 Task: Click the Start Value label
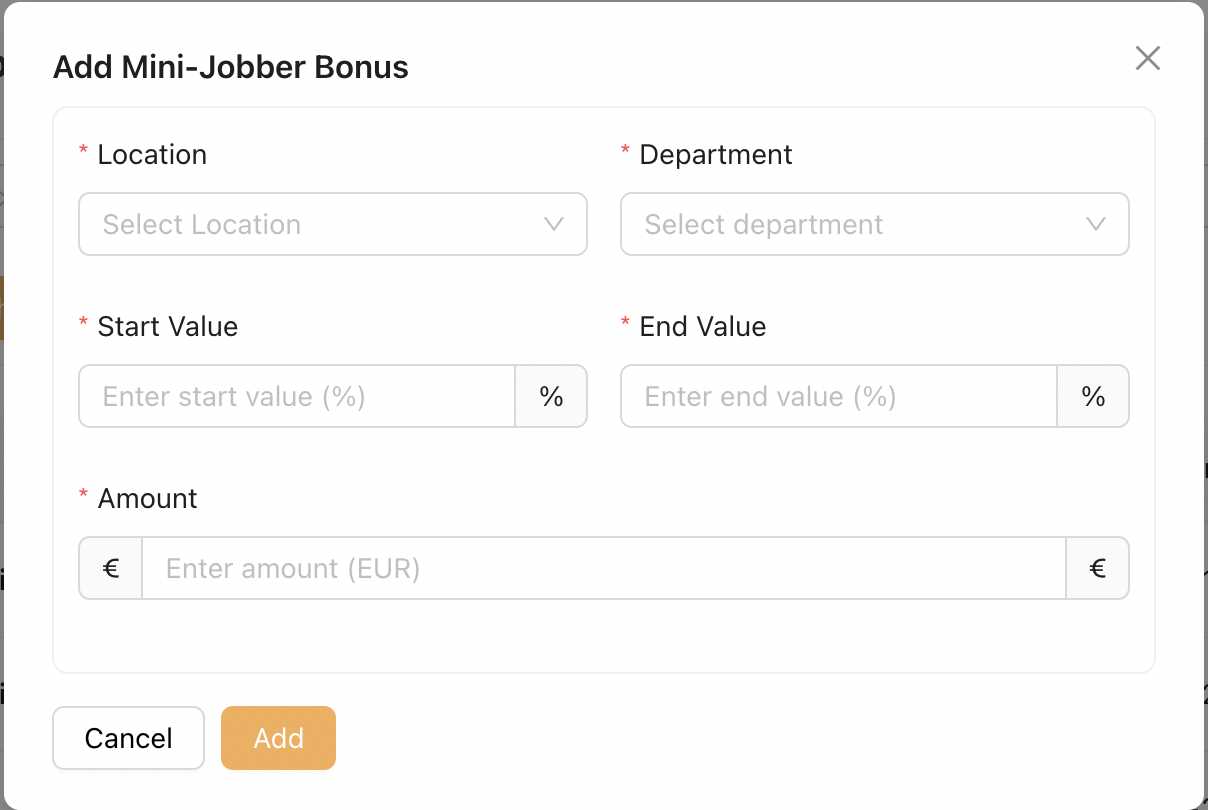[168, 327]
